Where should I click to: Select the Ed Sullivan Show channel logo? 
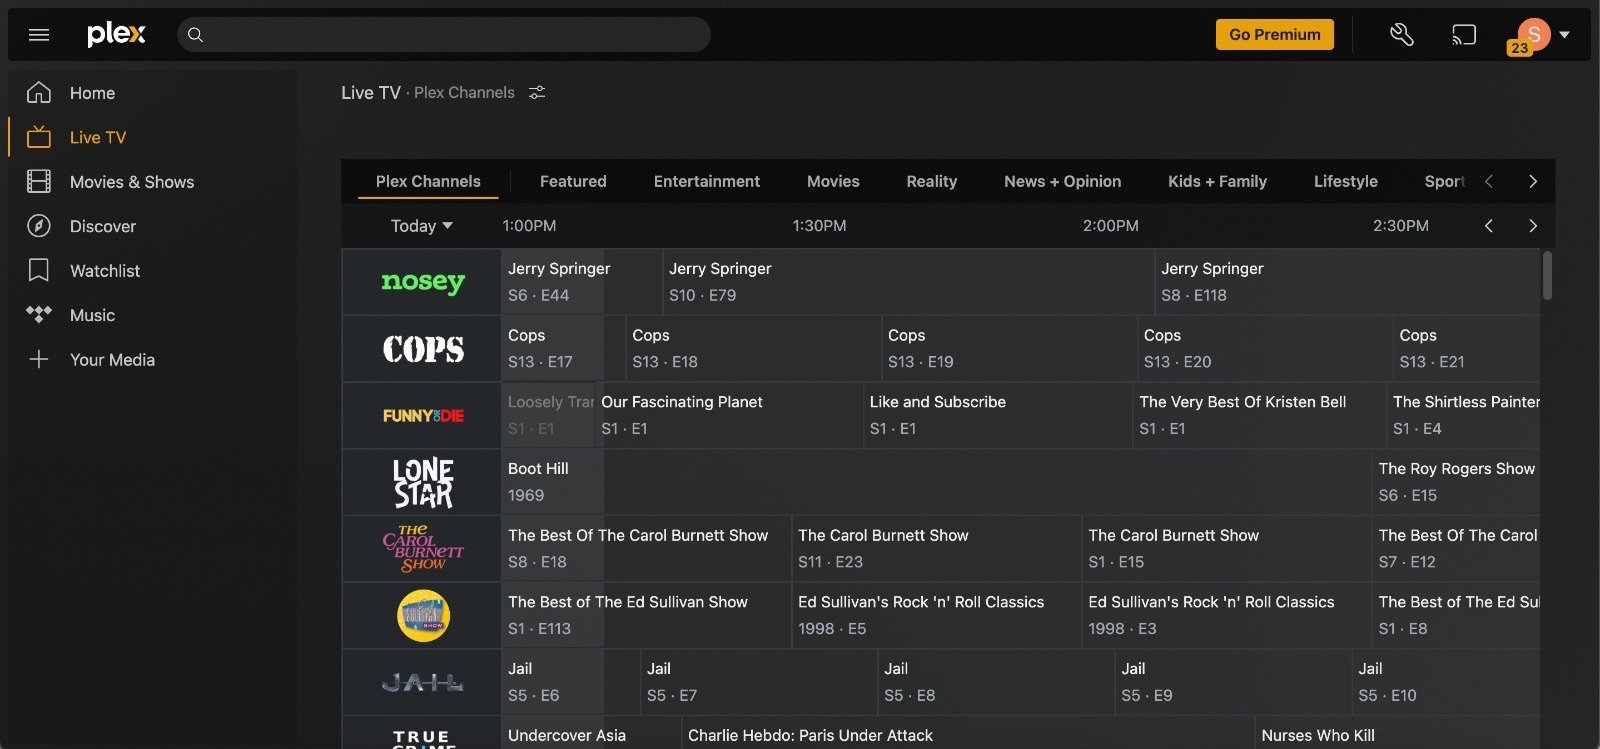(422, 615)
